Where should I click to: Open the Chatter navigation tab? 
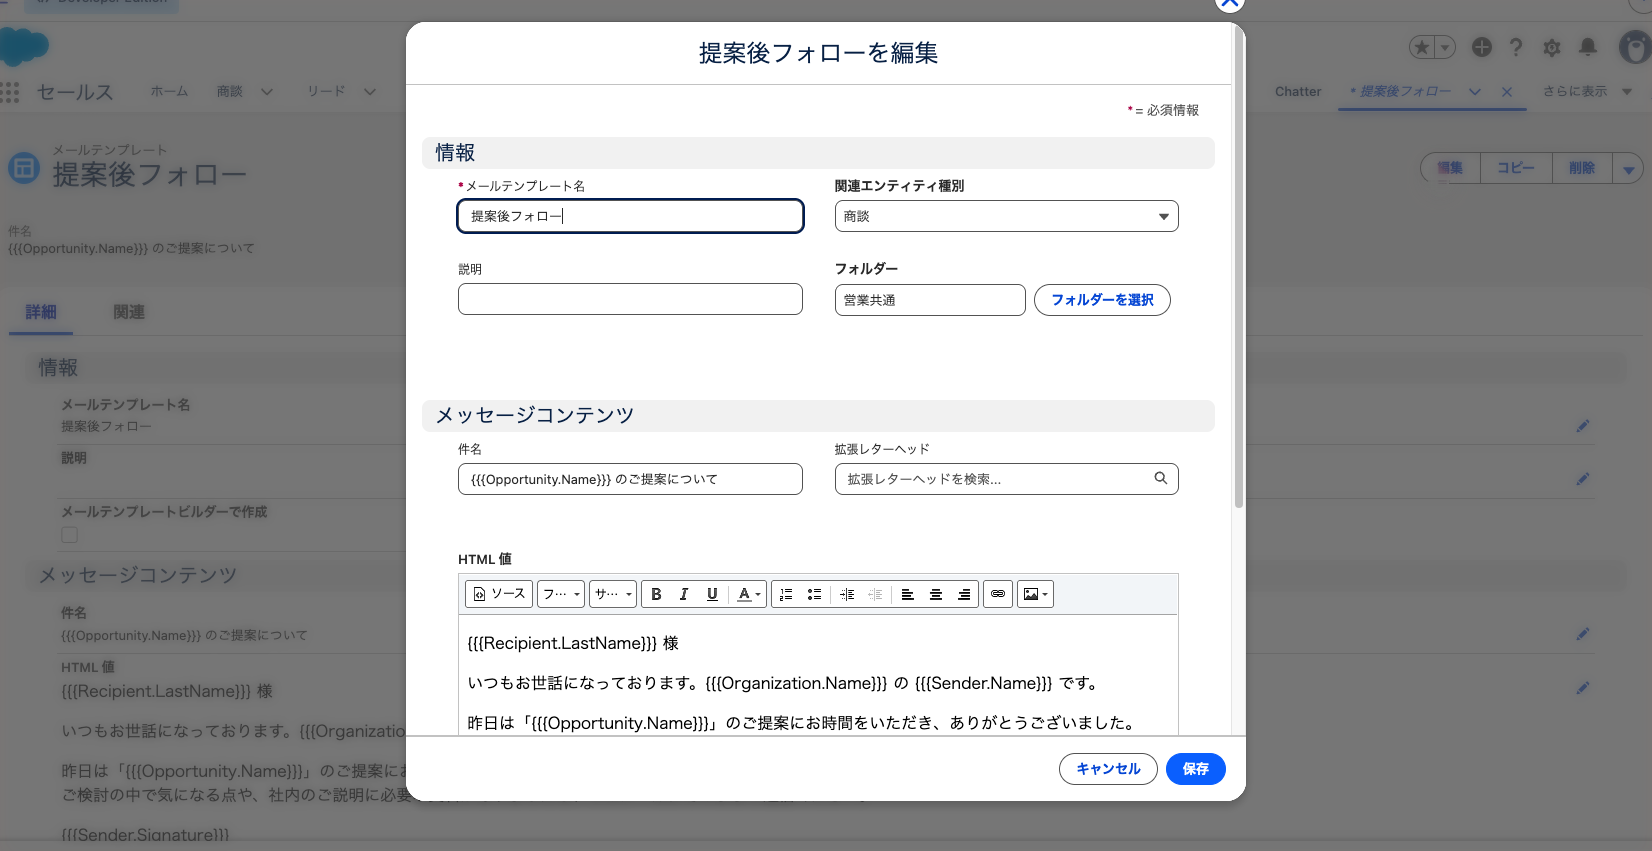click(x=1298, y=91)
